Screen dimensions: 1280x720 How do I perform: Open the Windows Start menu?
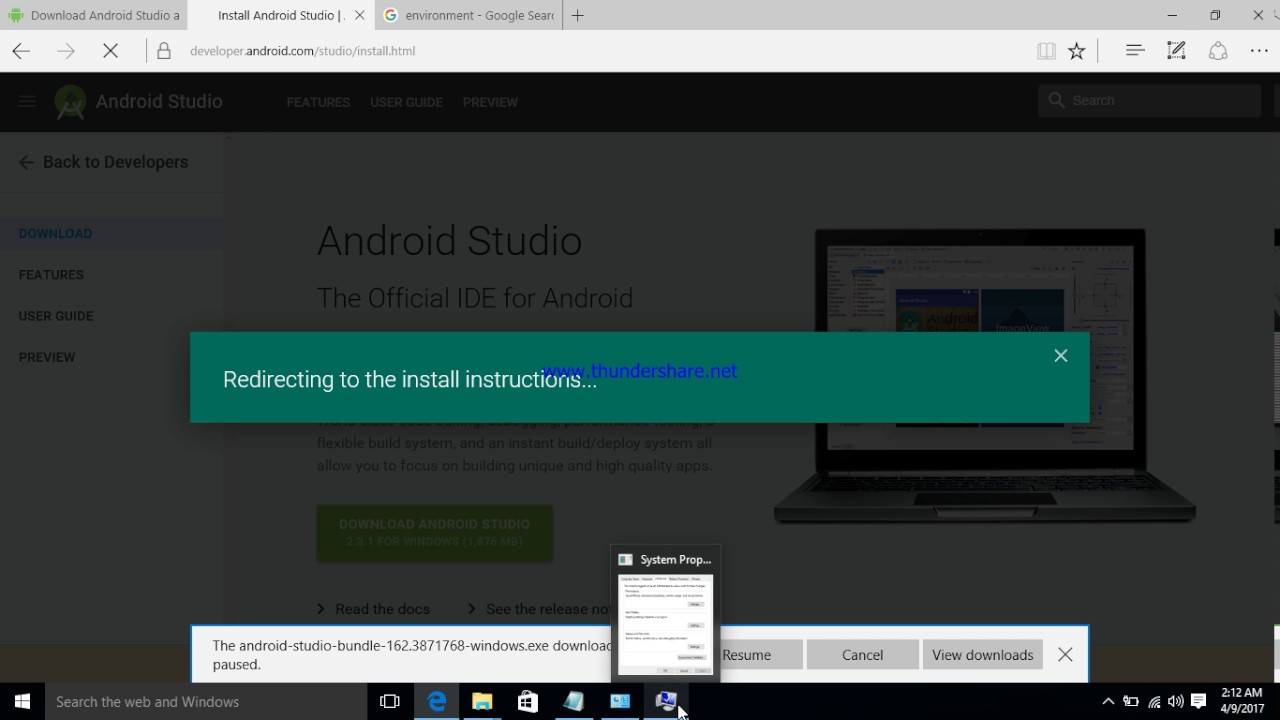(x=22, y=702)
